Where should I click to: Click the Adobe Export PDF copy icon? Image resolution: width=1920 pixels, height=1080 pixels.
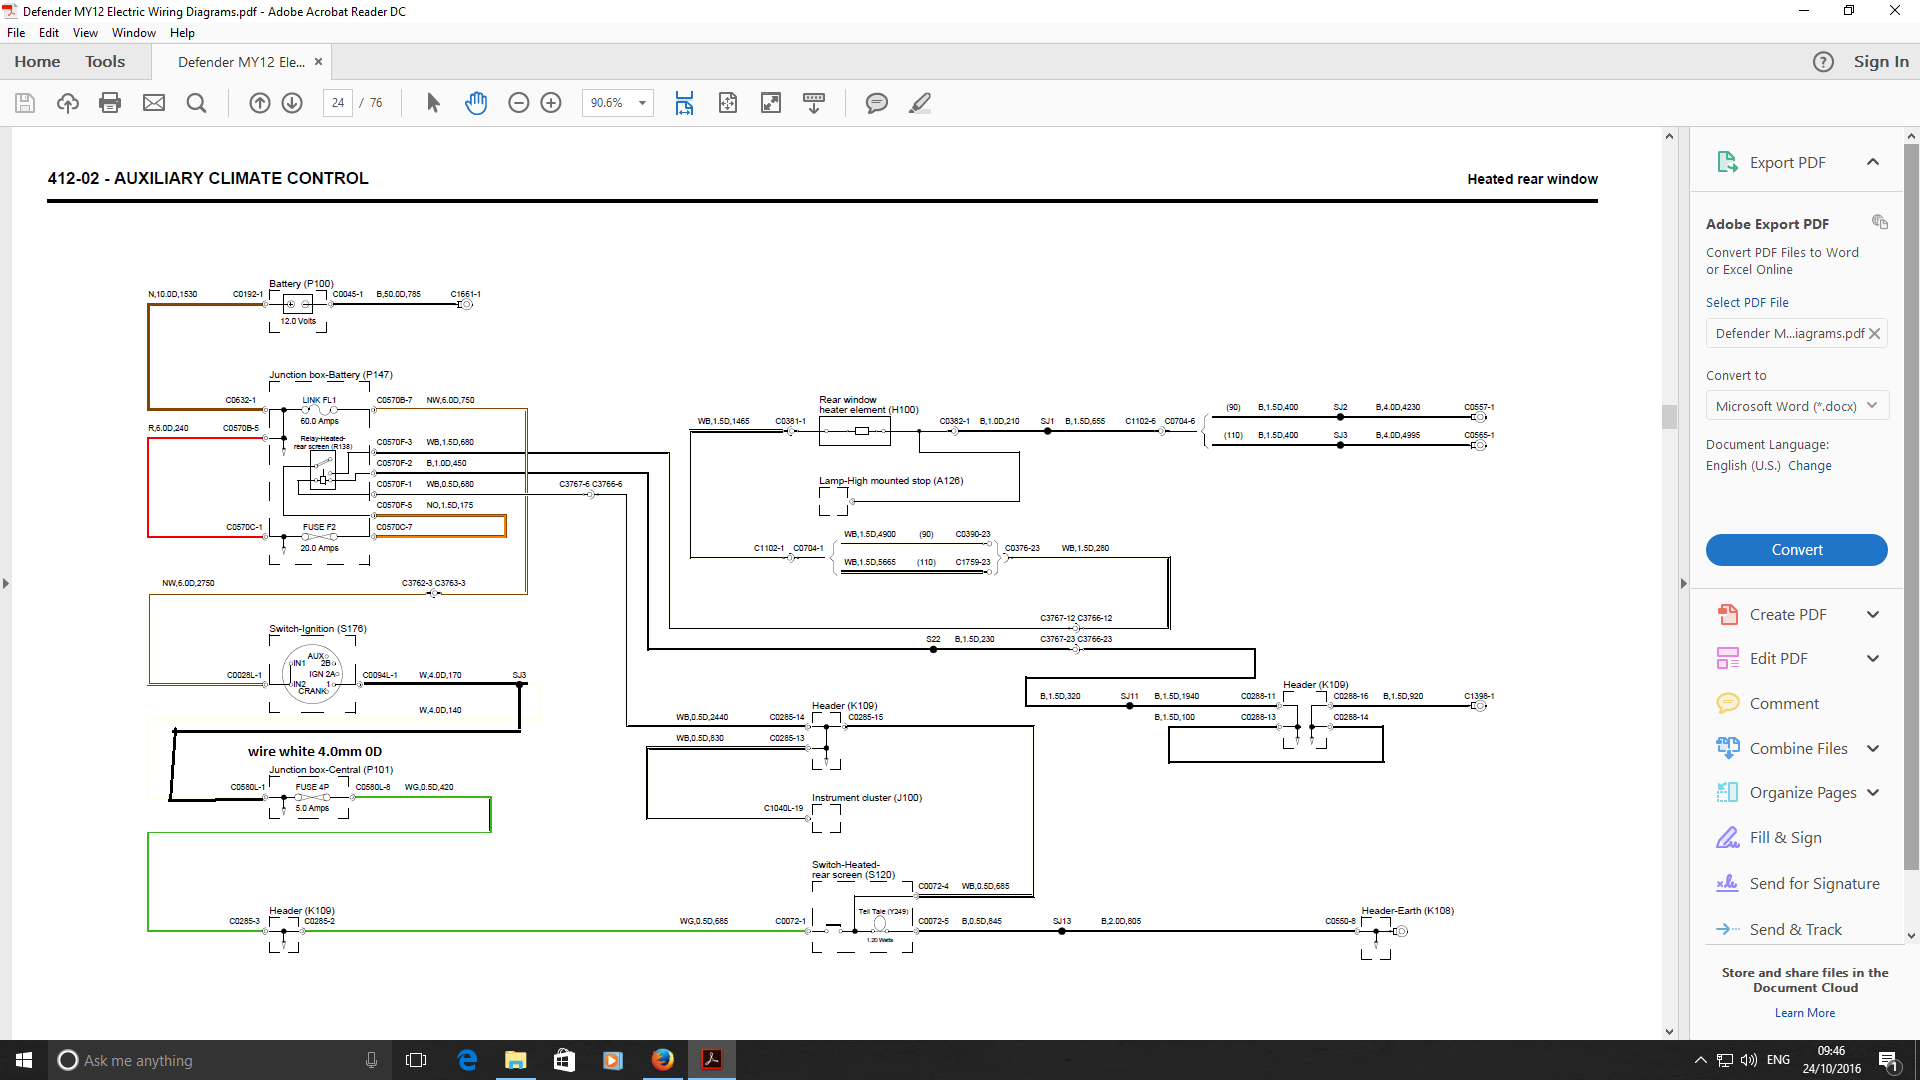click(x=1880, y=222)
